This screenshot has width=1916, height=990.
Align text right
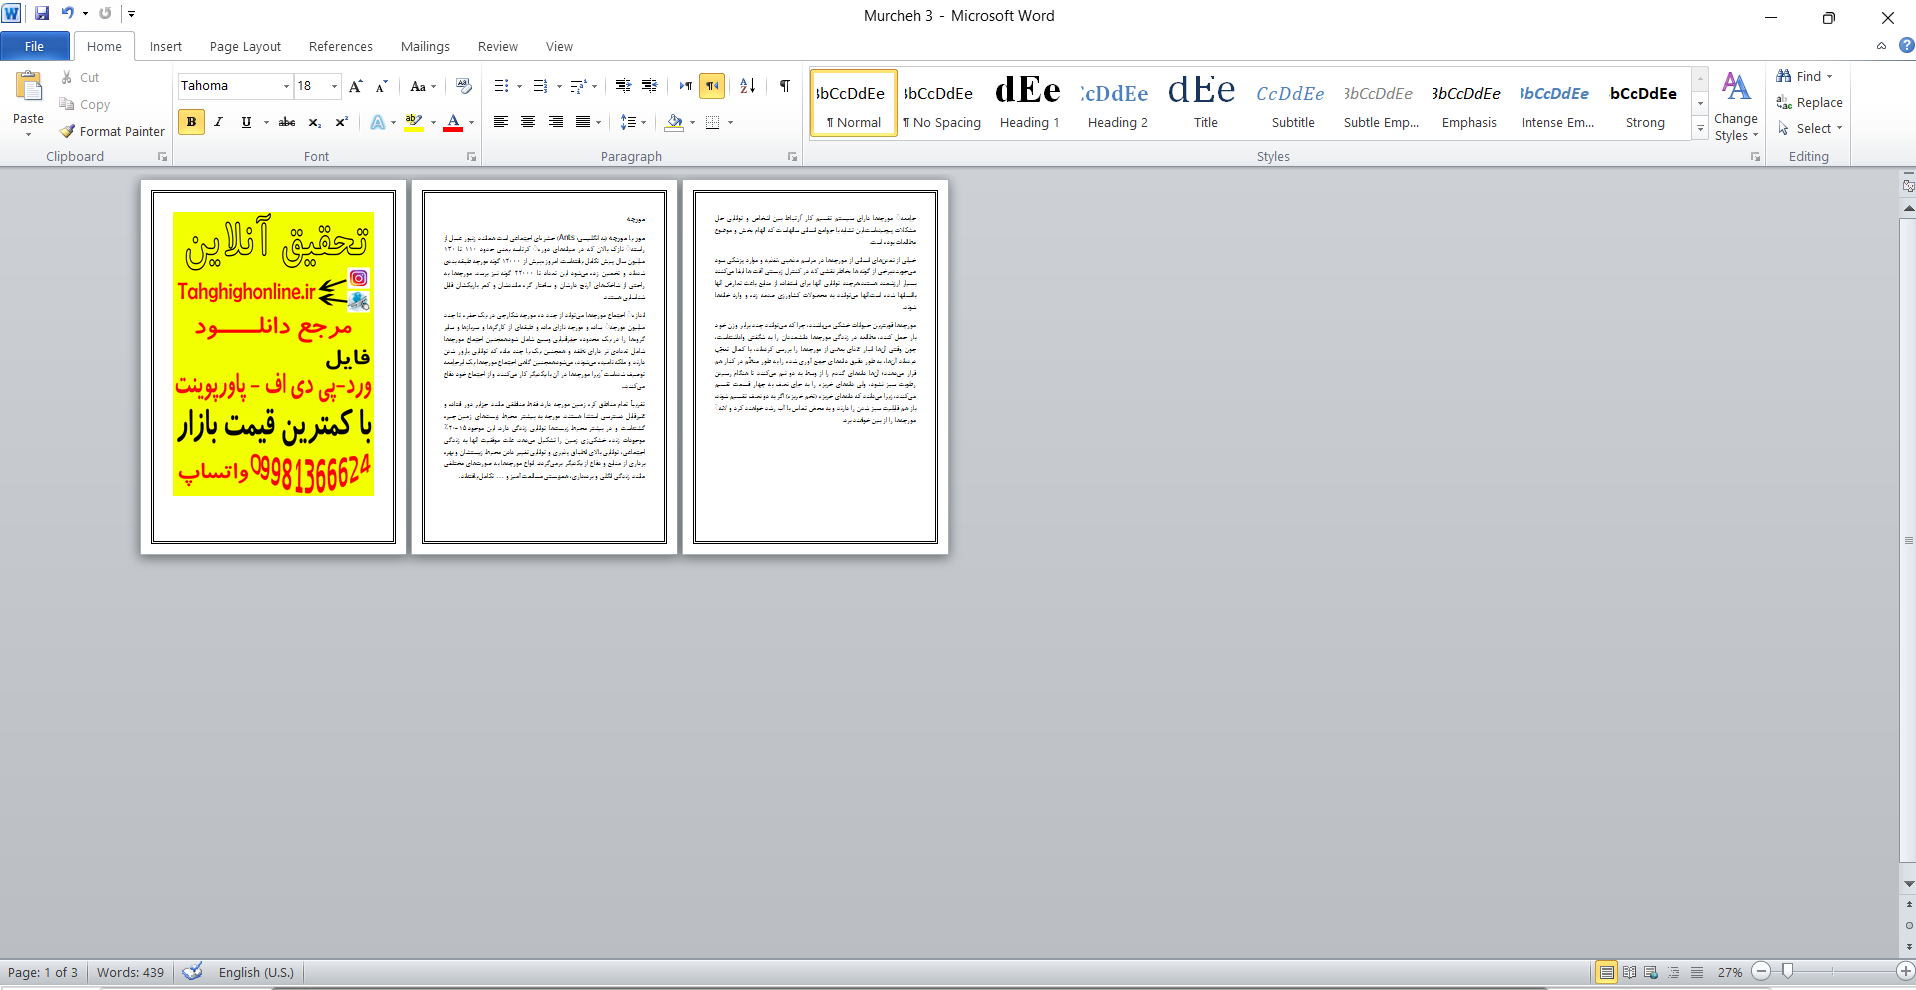(555, 122)
